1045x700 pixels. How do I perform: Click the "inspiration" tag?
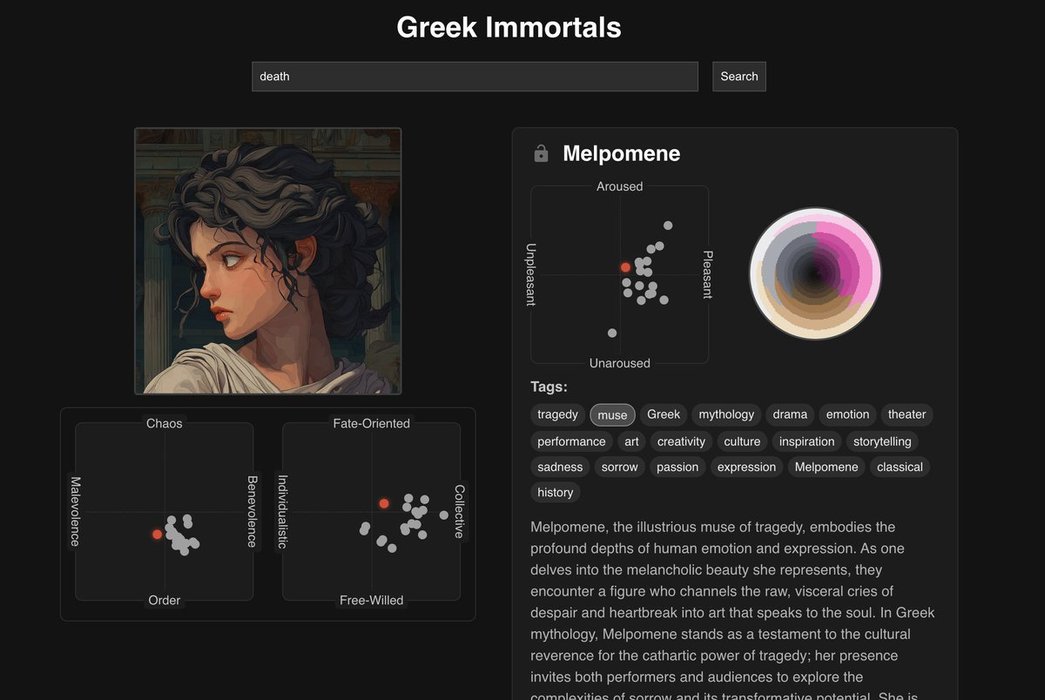click(807, 441)
